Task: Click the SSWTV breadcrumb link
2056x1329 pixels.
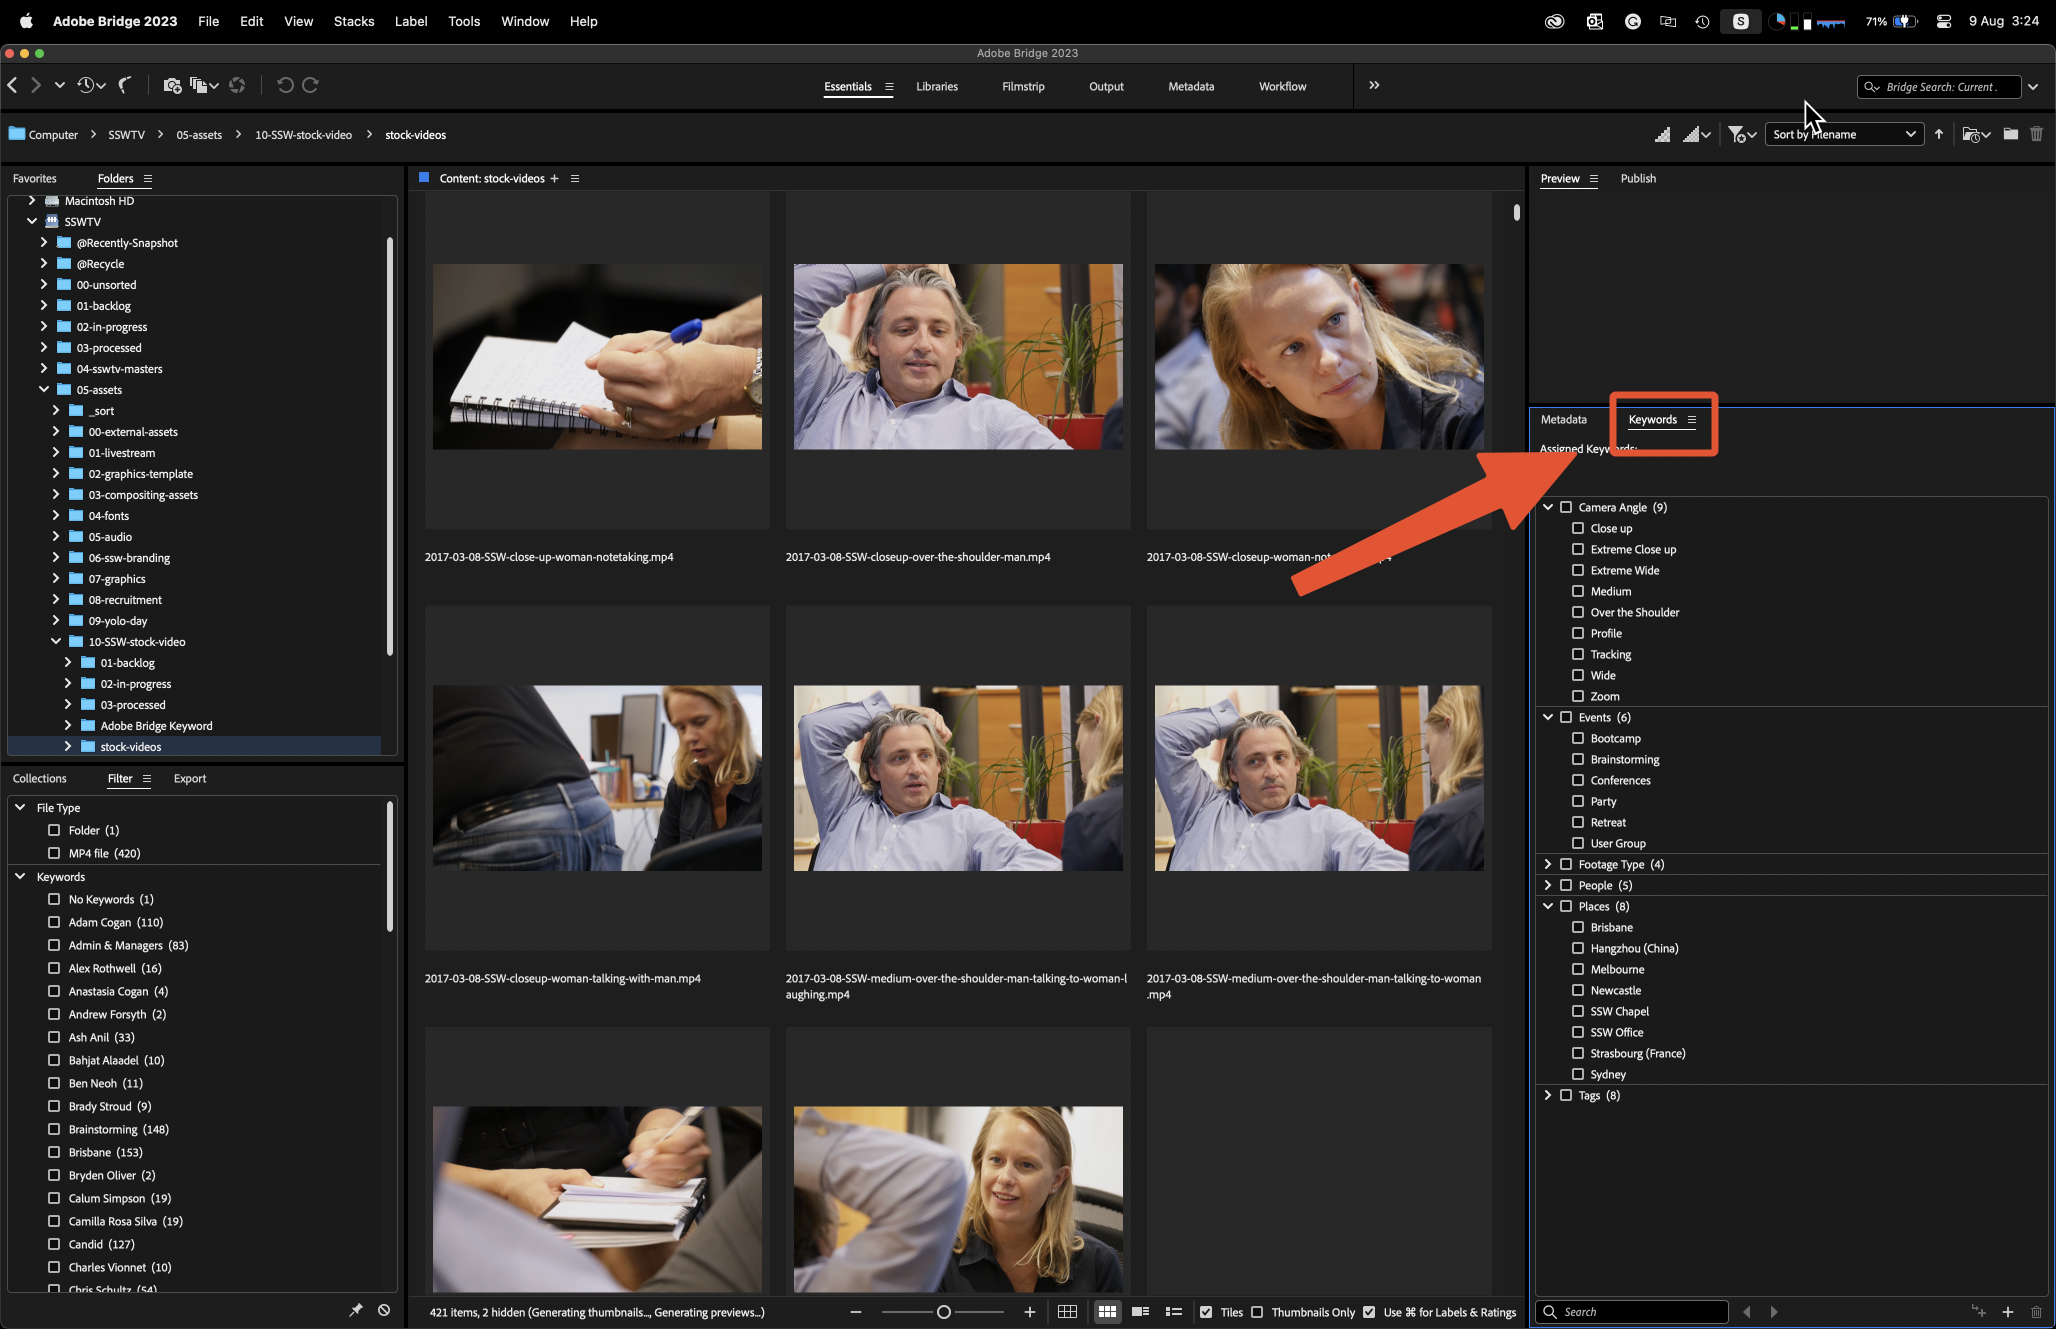Action: pyautogui.click(x=126, y=135)
